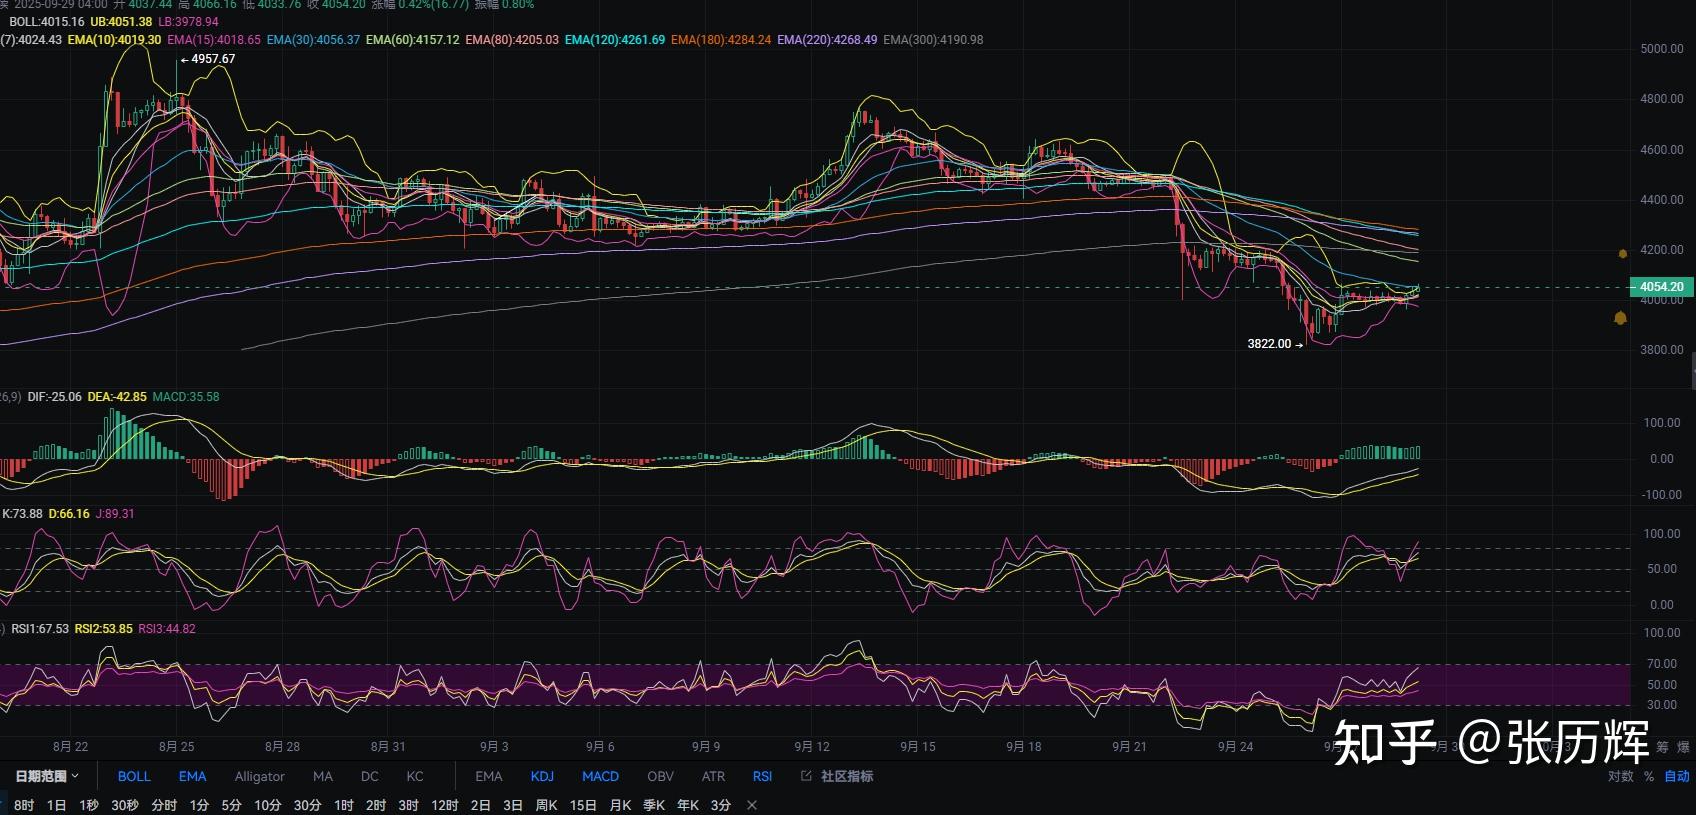Switch to the 周K weekly timeframe
This screenshot has width=1696, height=815.
(546, 805)
